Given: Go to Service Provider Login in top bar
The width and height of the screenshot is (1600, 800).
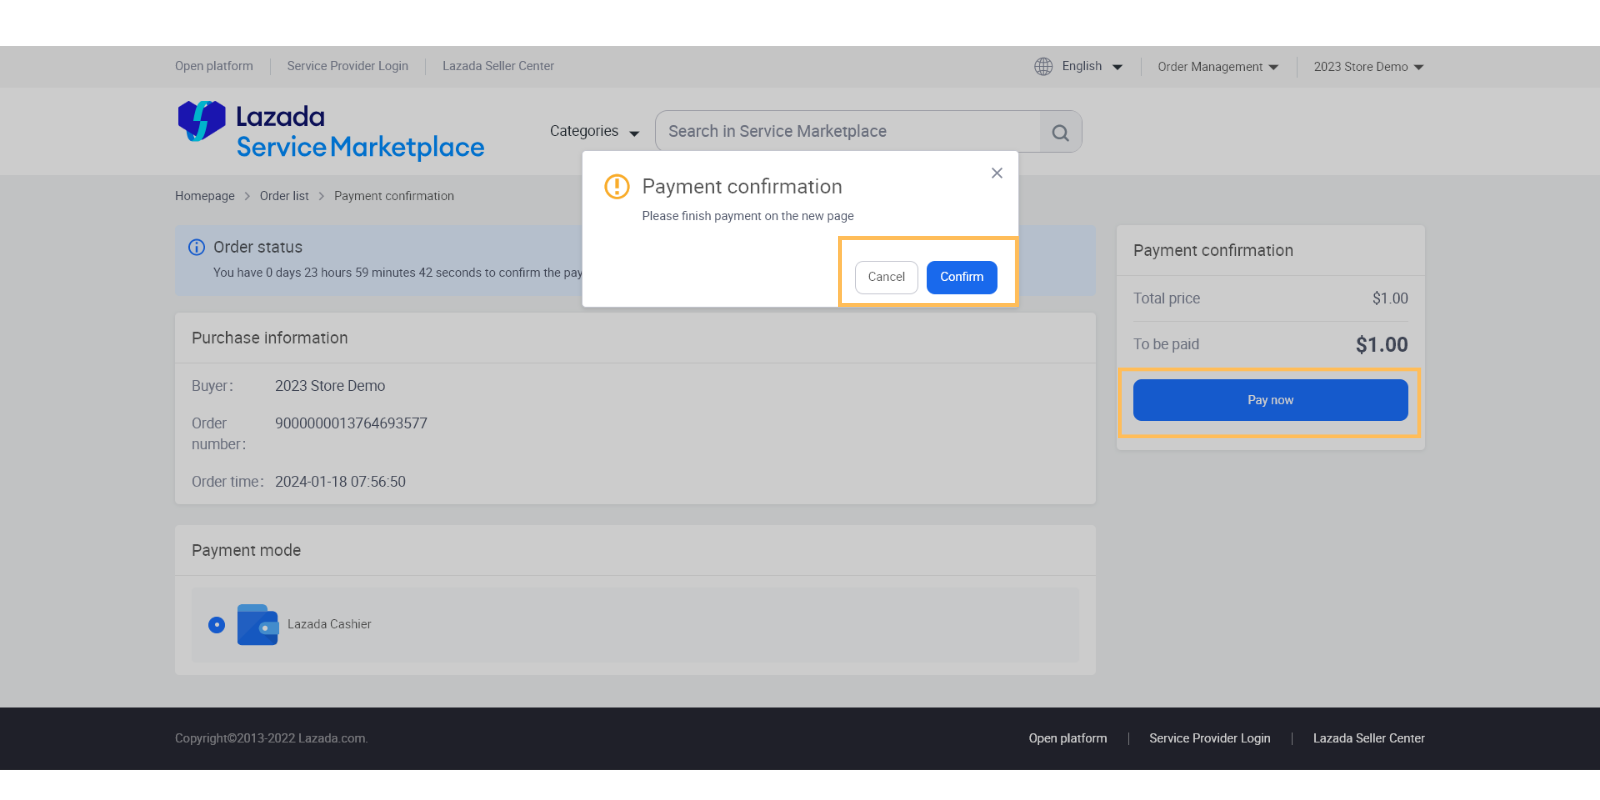Looking at the screenshot, I should 347,66.
